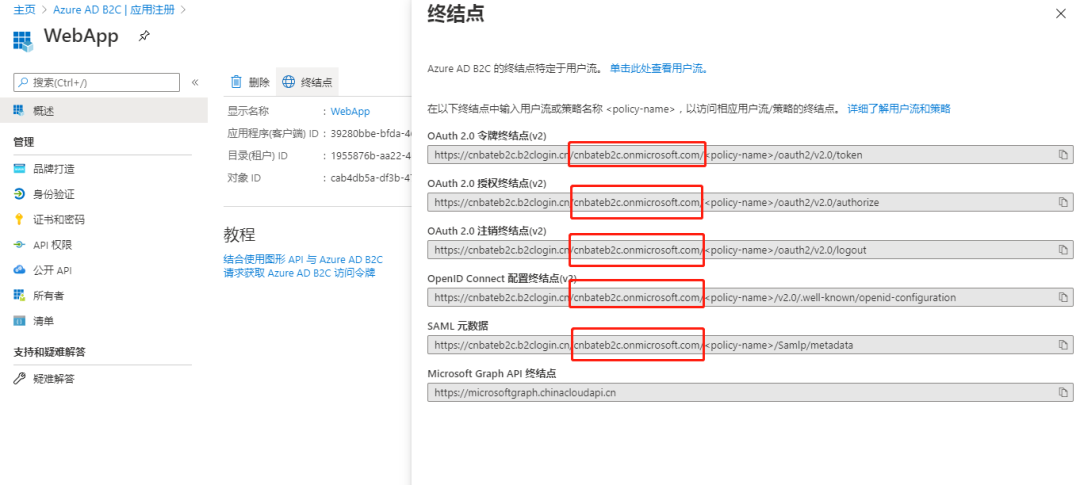Click the 概述 grid icon

[19, 110]
